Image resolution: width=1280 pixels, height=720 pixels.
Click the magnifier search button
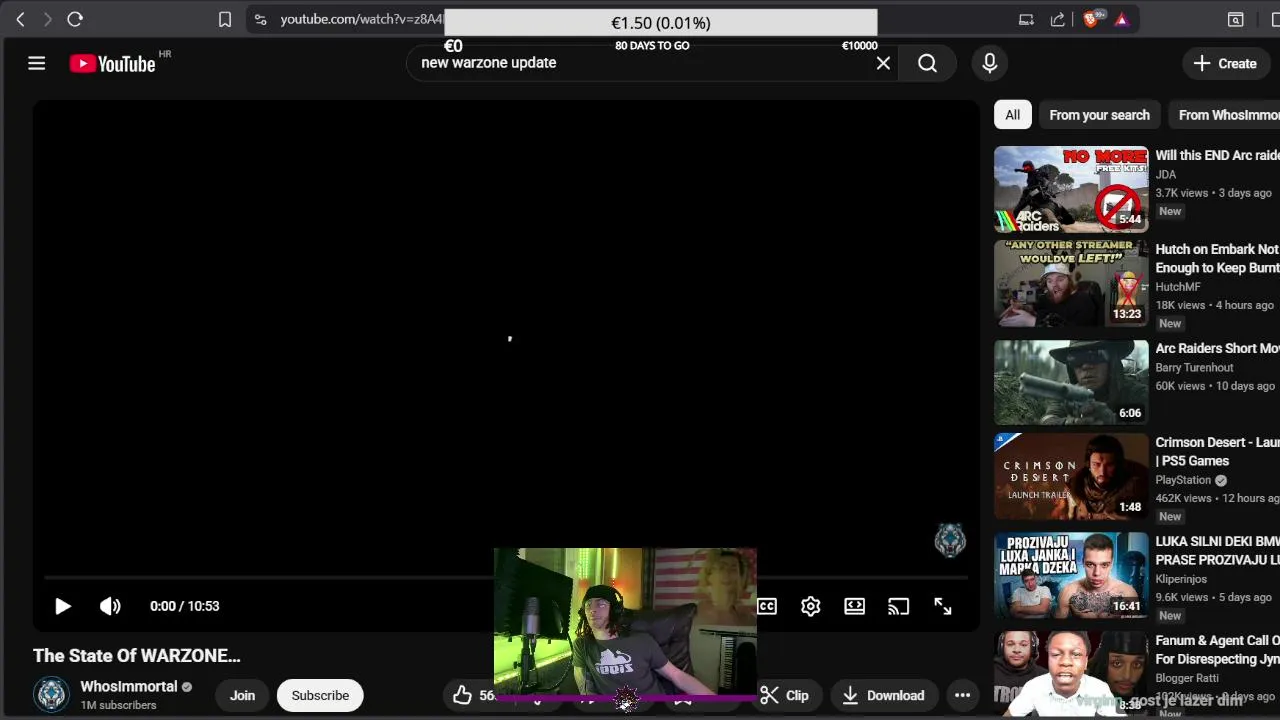click(x=928, y=63)
